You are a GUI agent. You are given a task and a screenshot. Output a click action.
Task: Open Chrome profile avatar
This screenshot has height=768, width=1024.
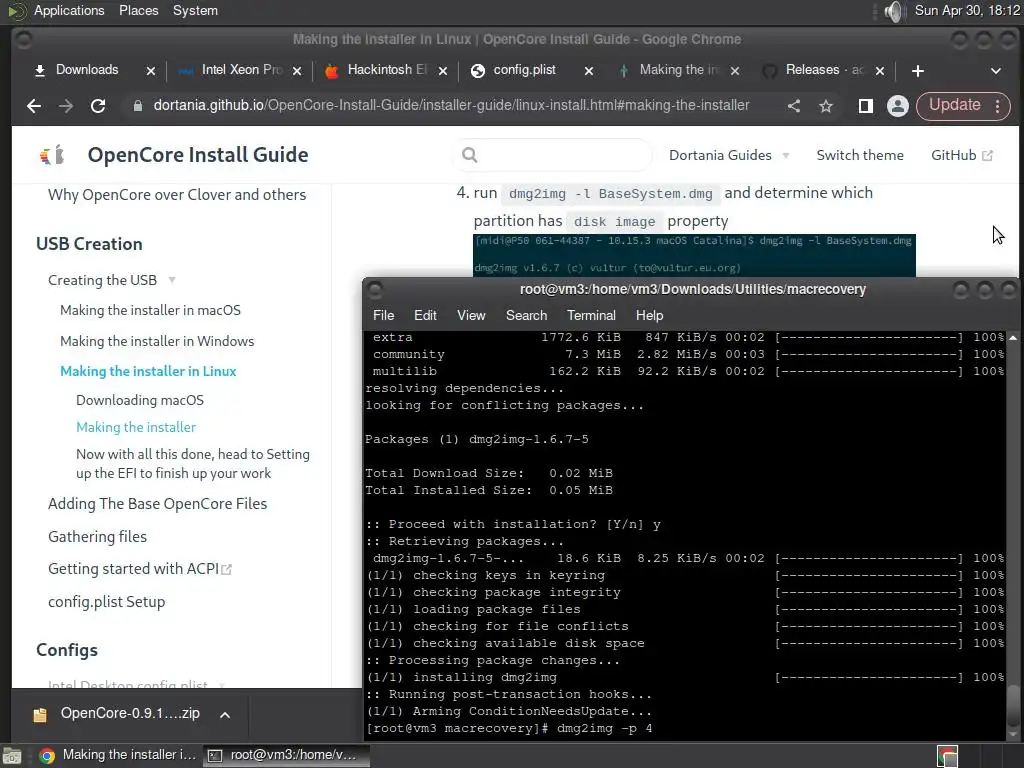tap(898, 106)
